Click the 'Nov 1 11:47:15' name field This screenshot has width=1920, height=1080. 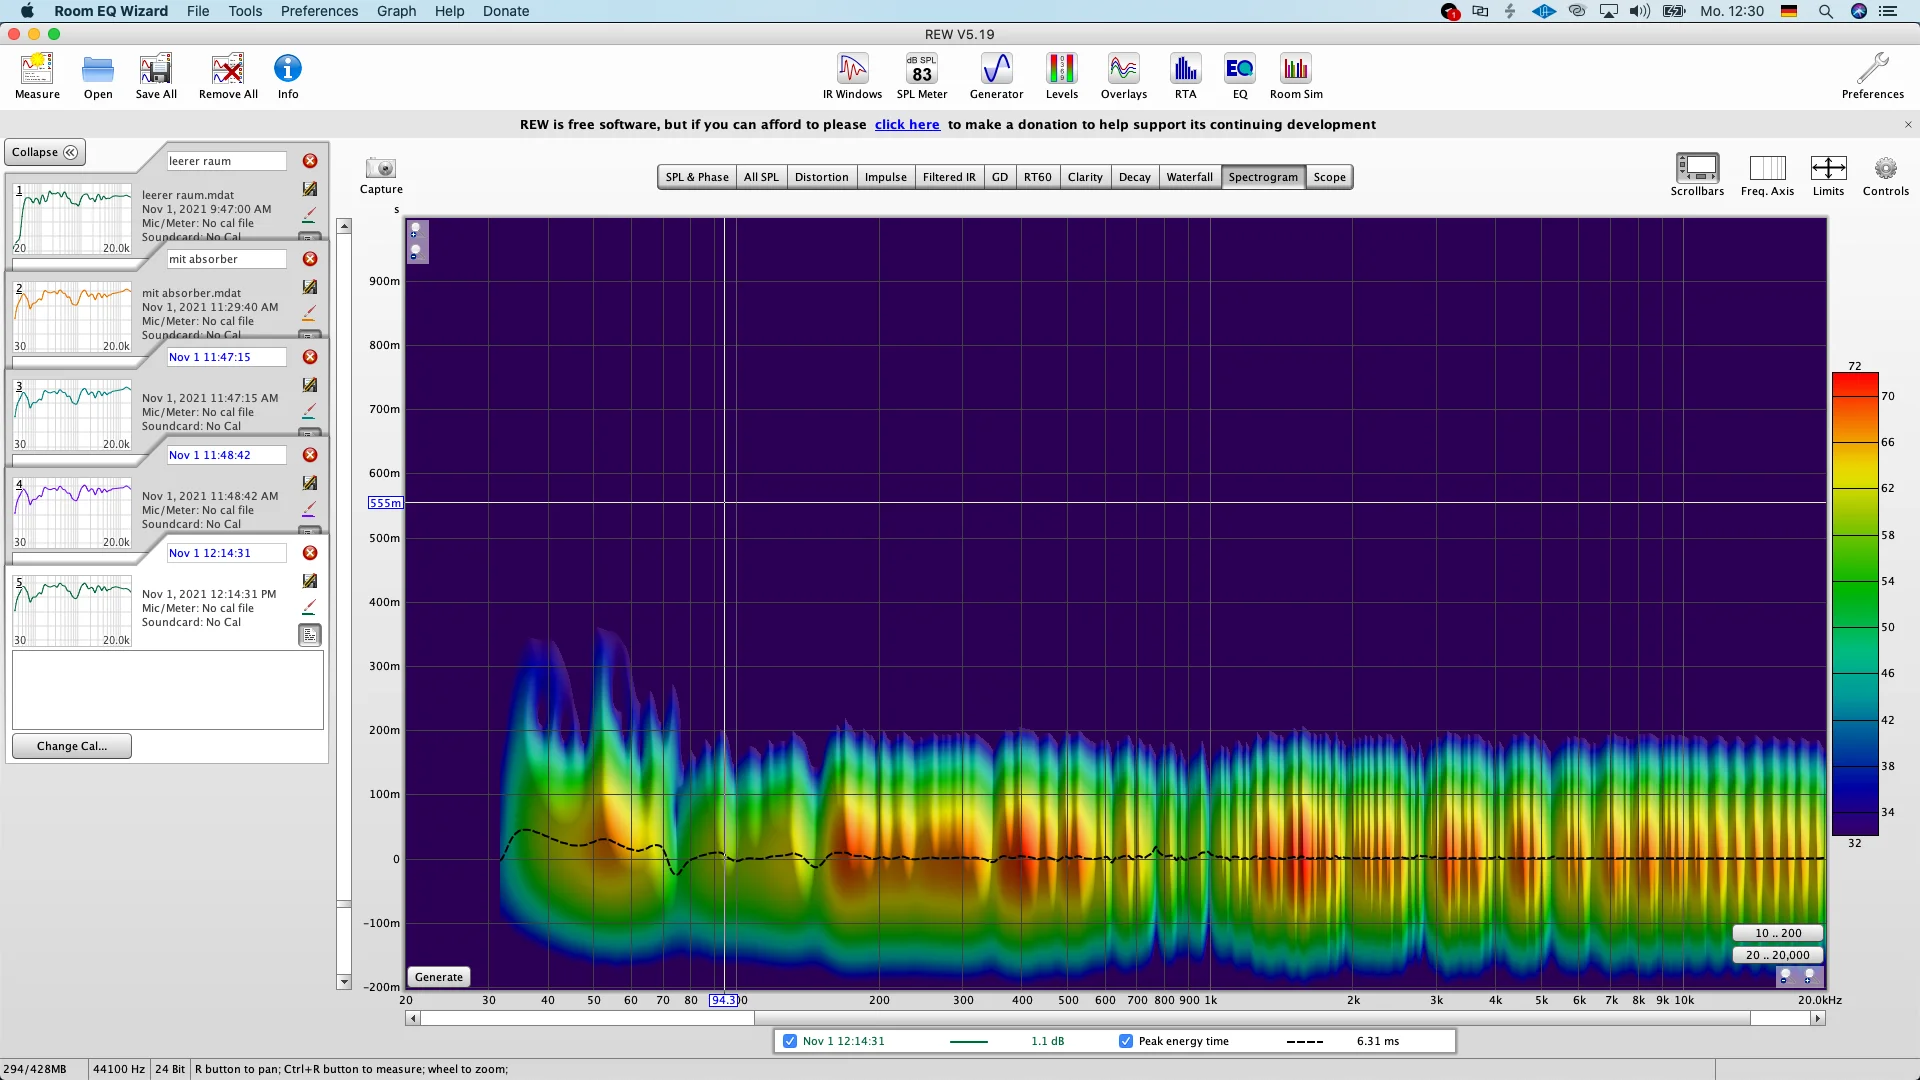[226, 357]
